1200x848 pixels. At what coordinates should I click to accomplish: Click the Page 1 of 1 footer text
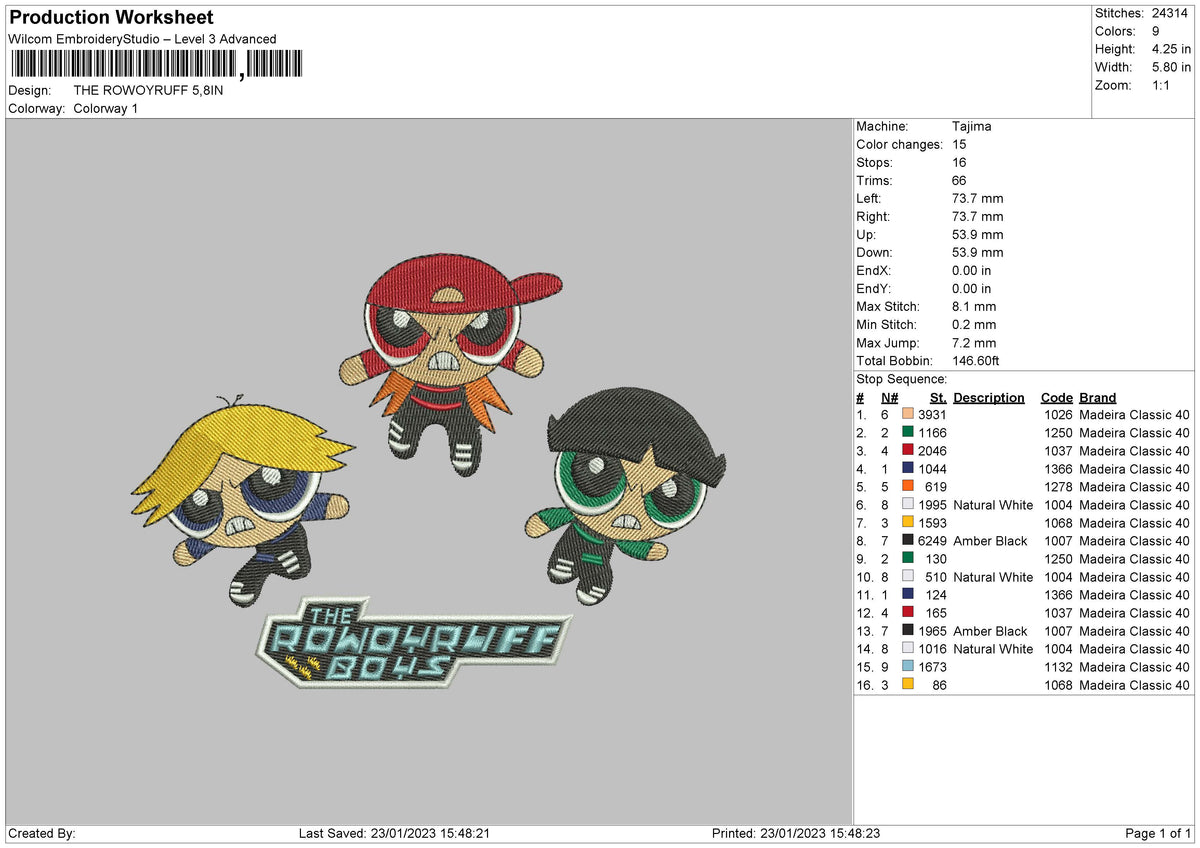pos(1158,833)
